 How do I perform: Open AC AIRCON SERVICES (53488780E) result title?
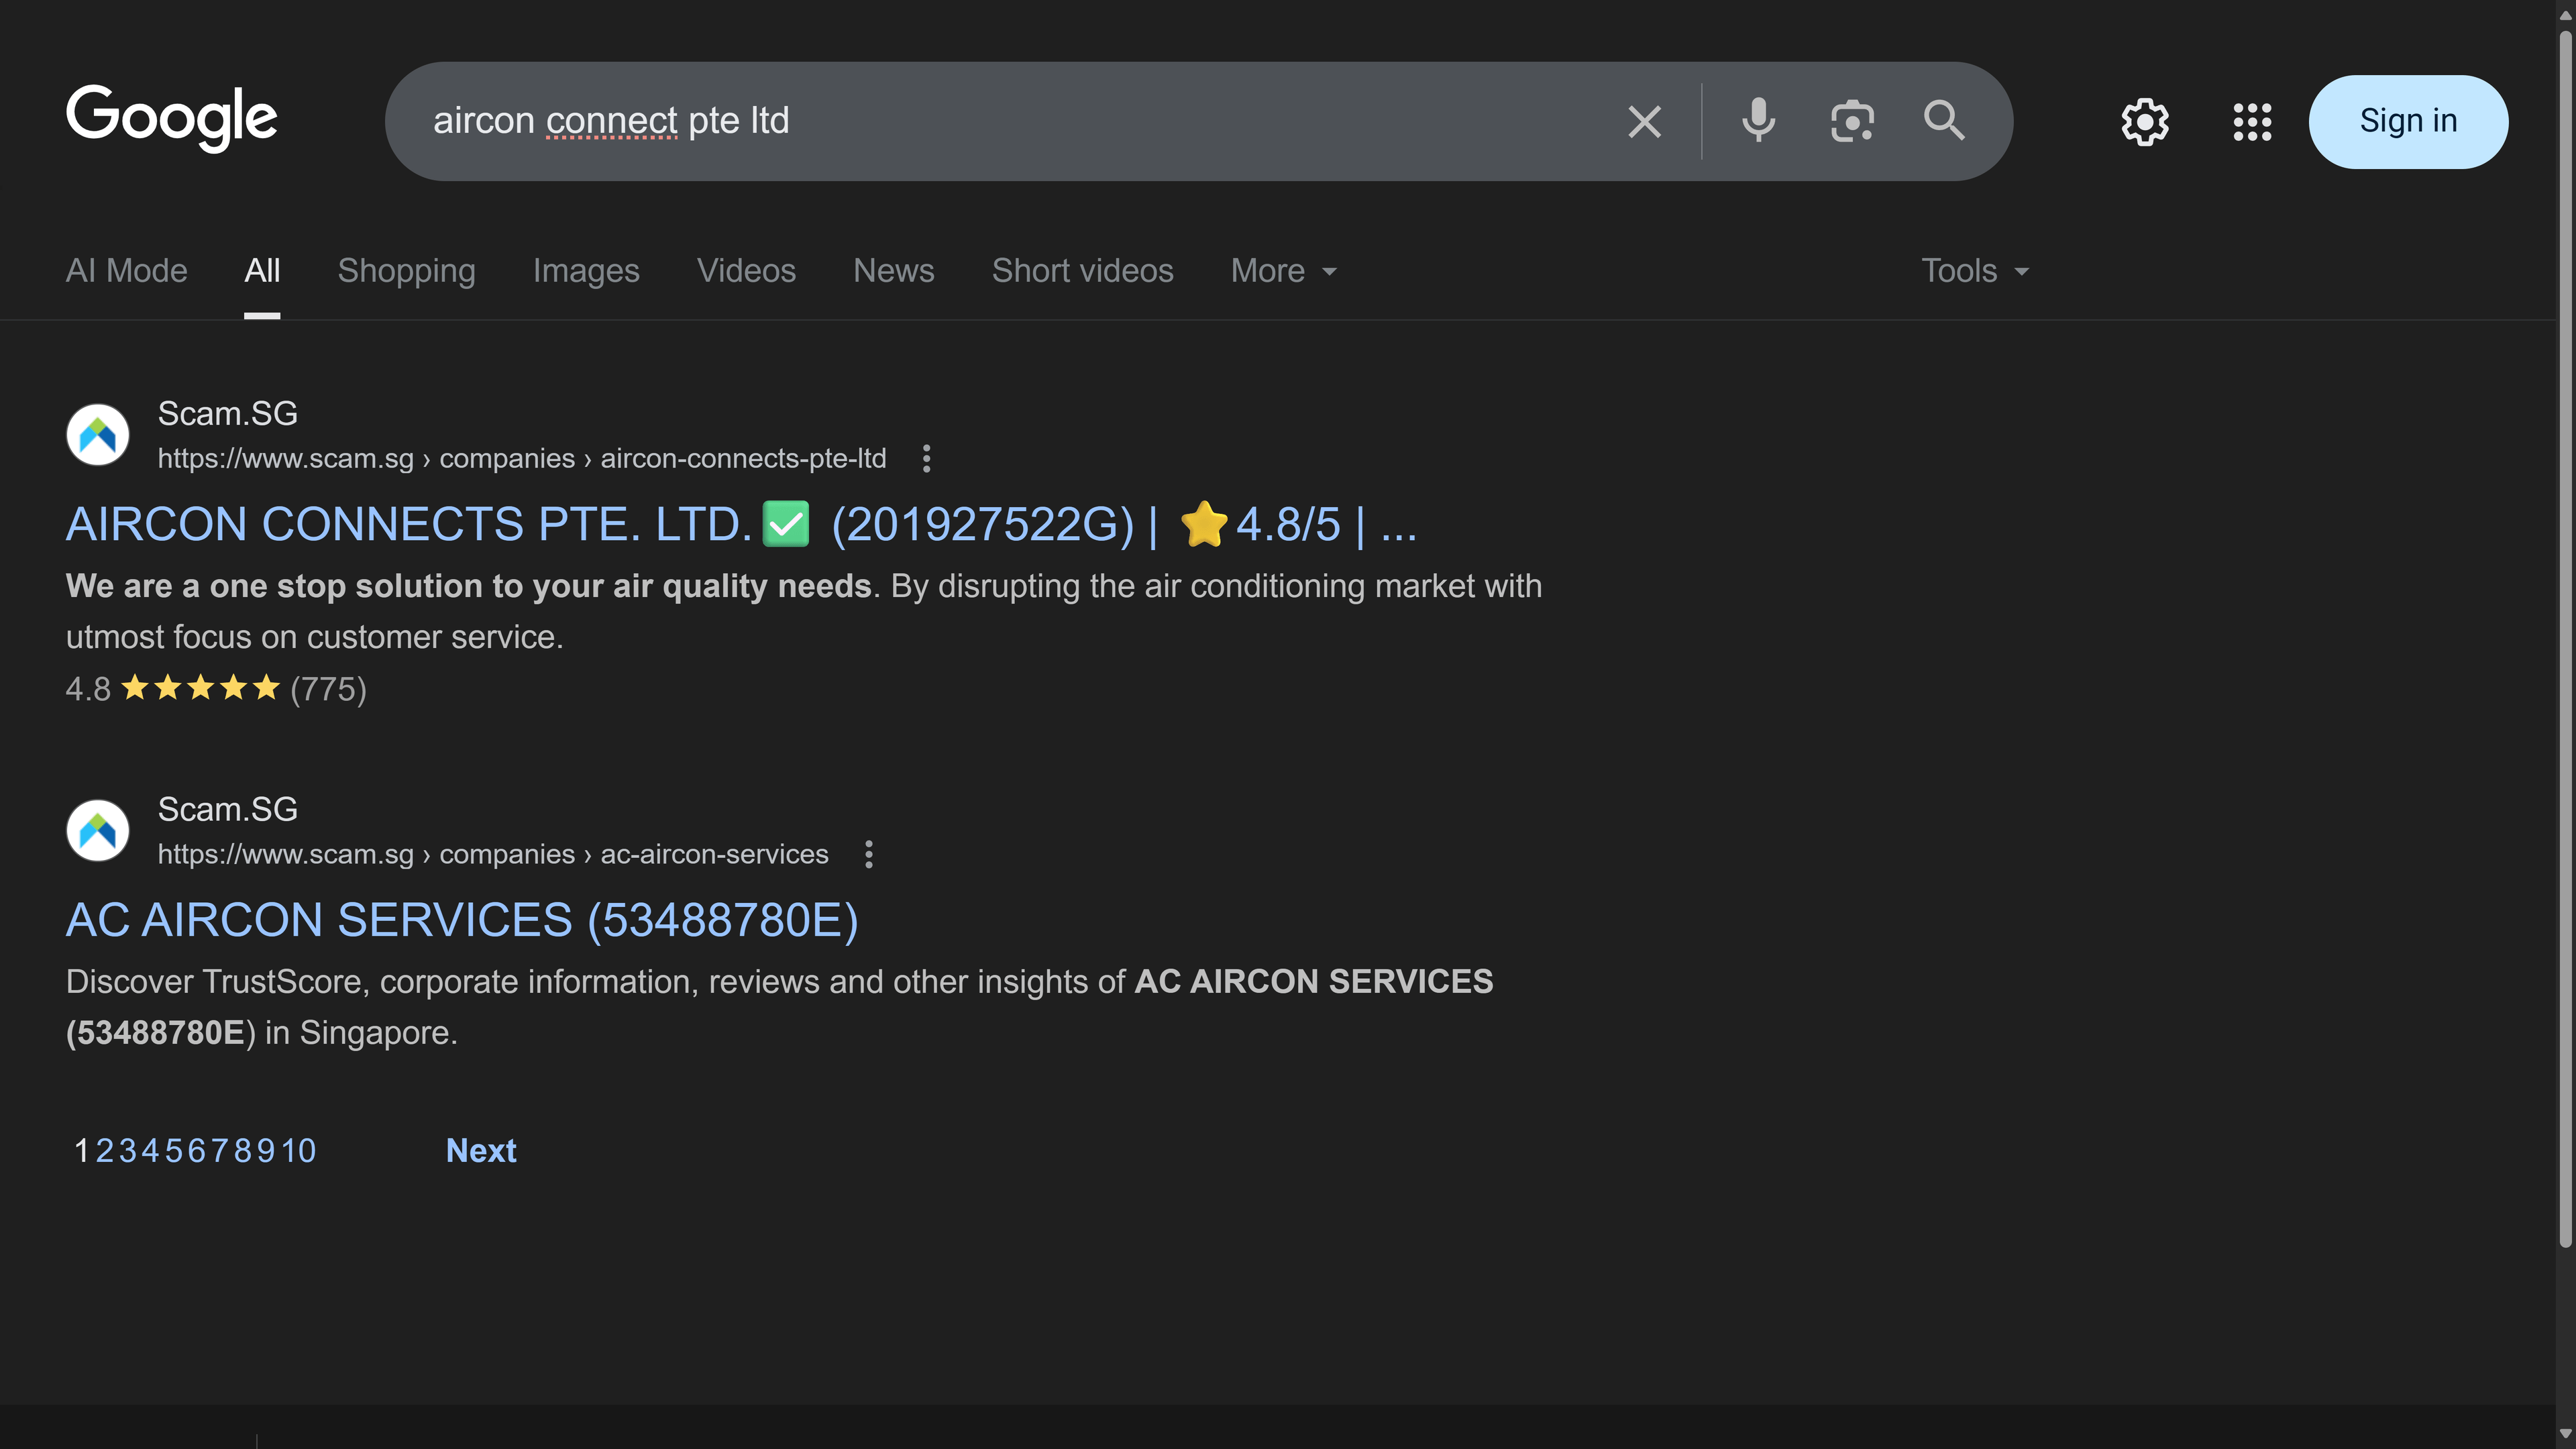462,920
